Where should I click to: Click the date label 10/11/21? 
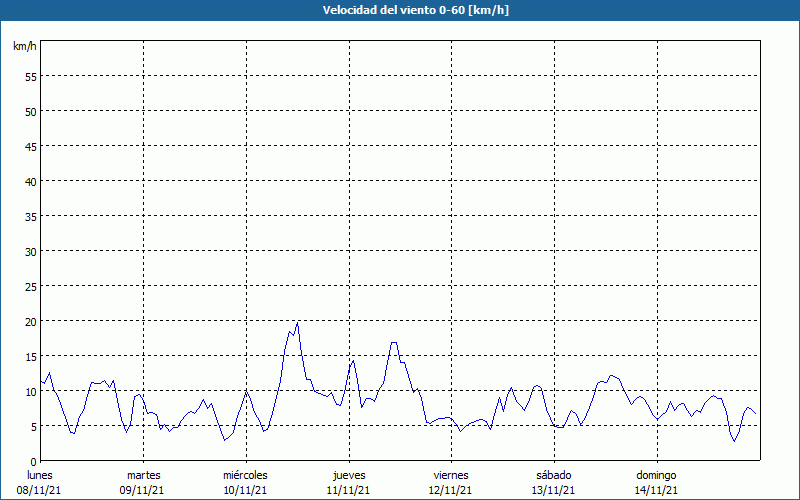(x=245, y=490)
